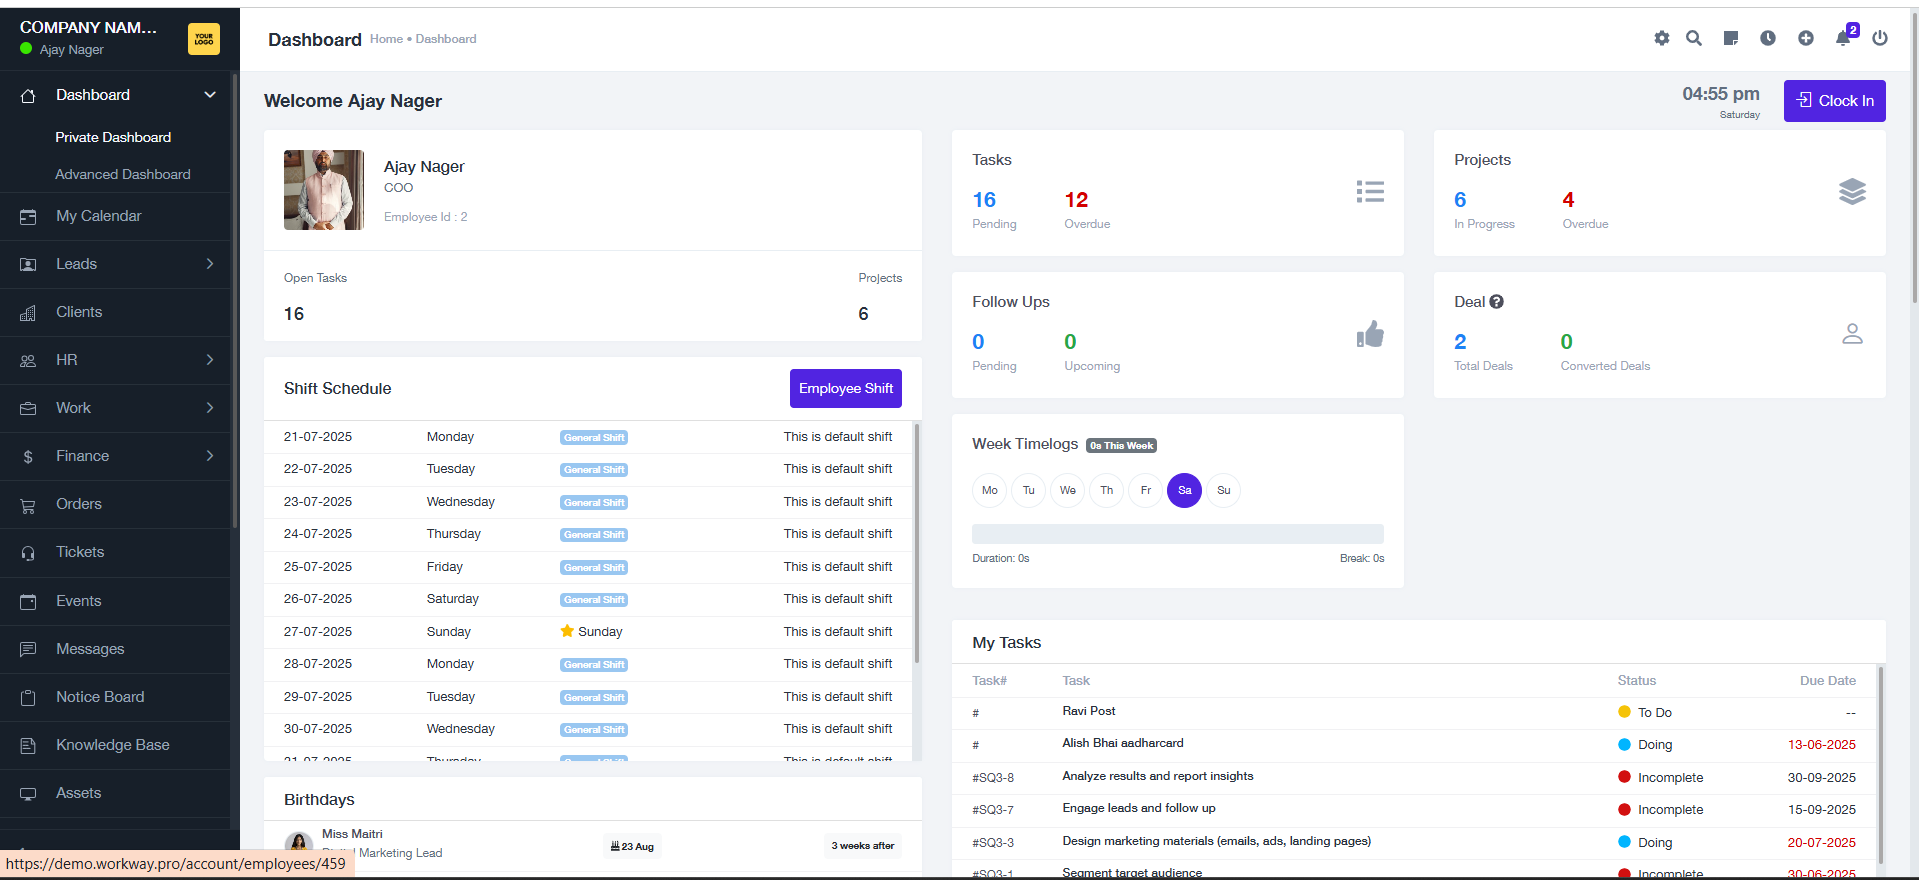The image size is (1919, 880).
Task: Open the 16 Pending tasks link
Action: click(984, 200)
